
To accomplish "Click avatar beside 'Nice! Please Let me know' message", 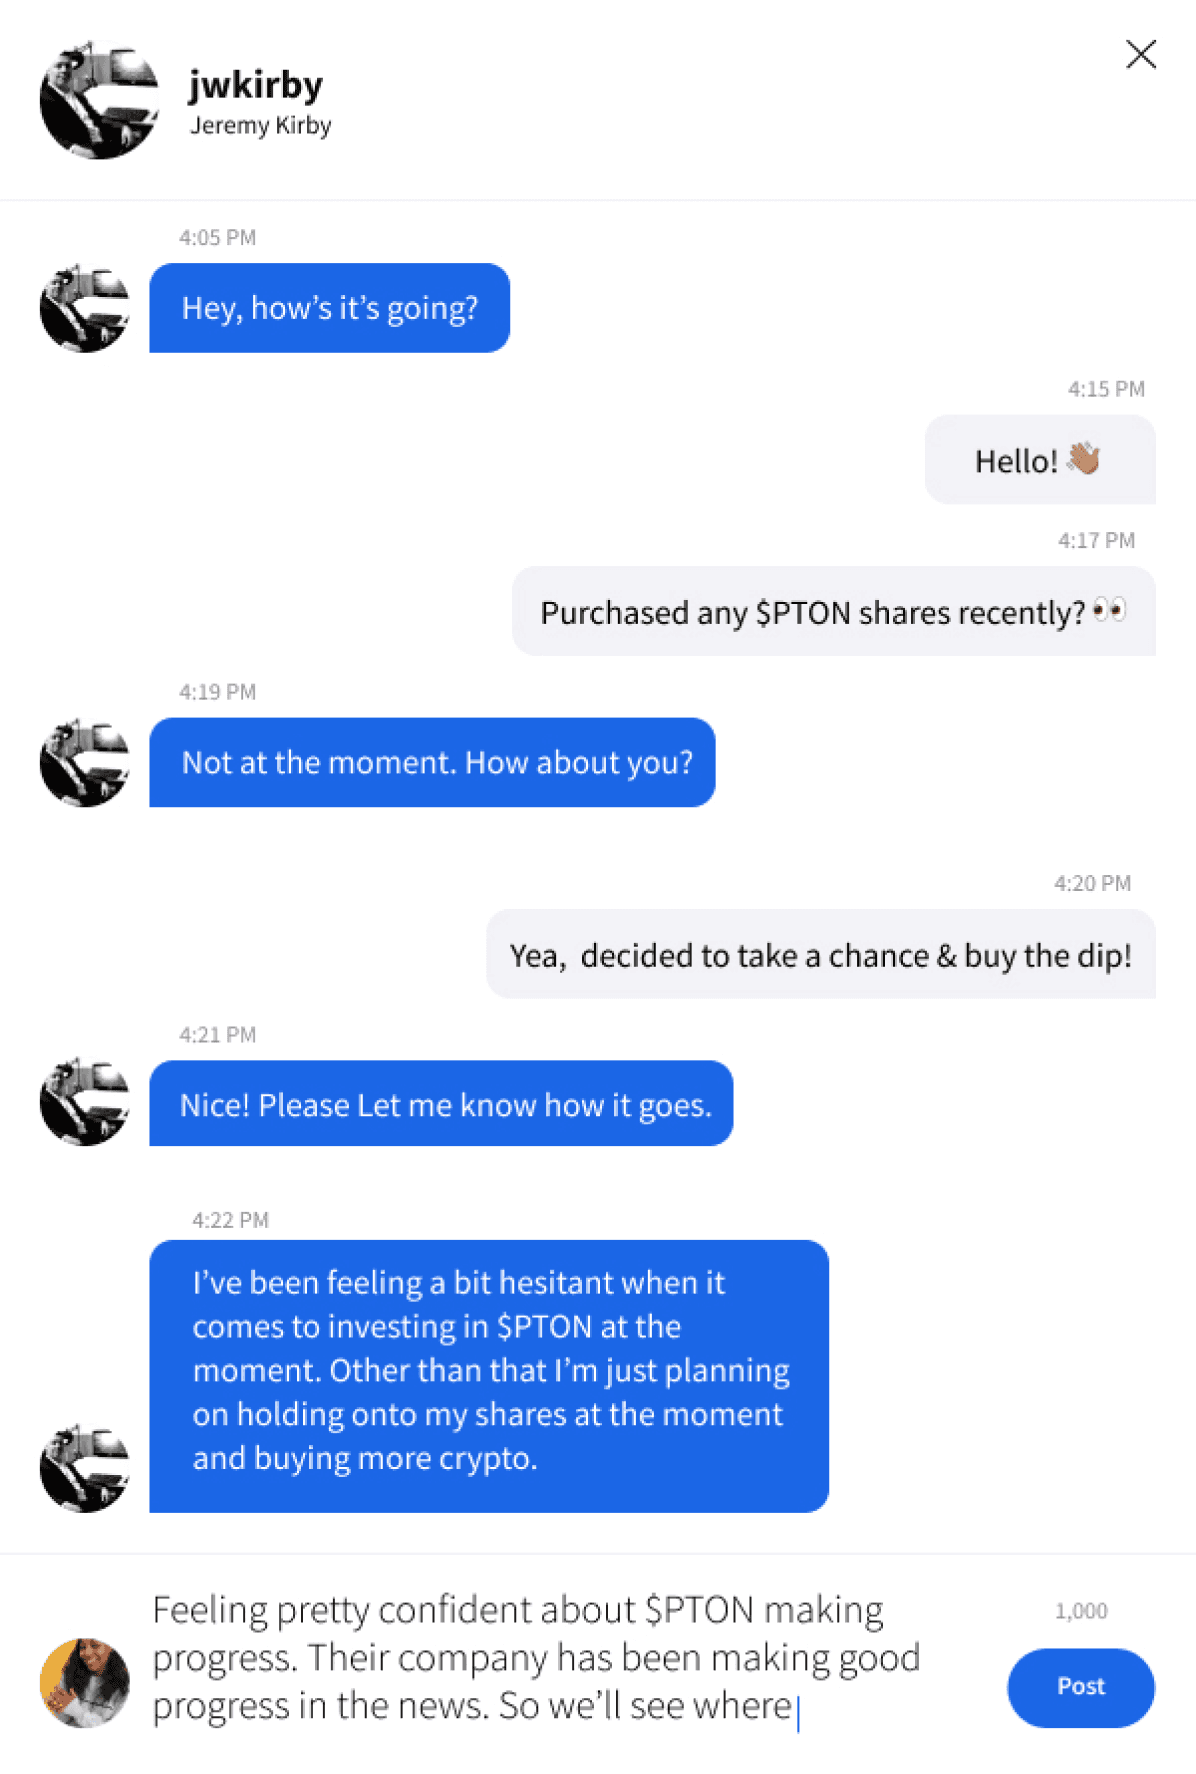I will (x=85, y=1102).
